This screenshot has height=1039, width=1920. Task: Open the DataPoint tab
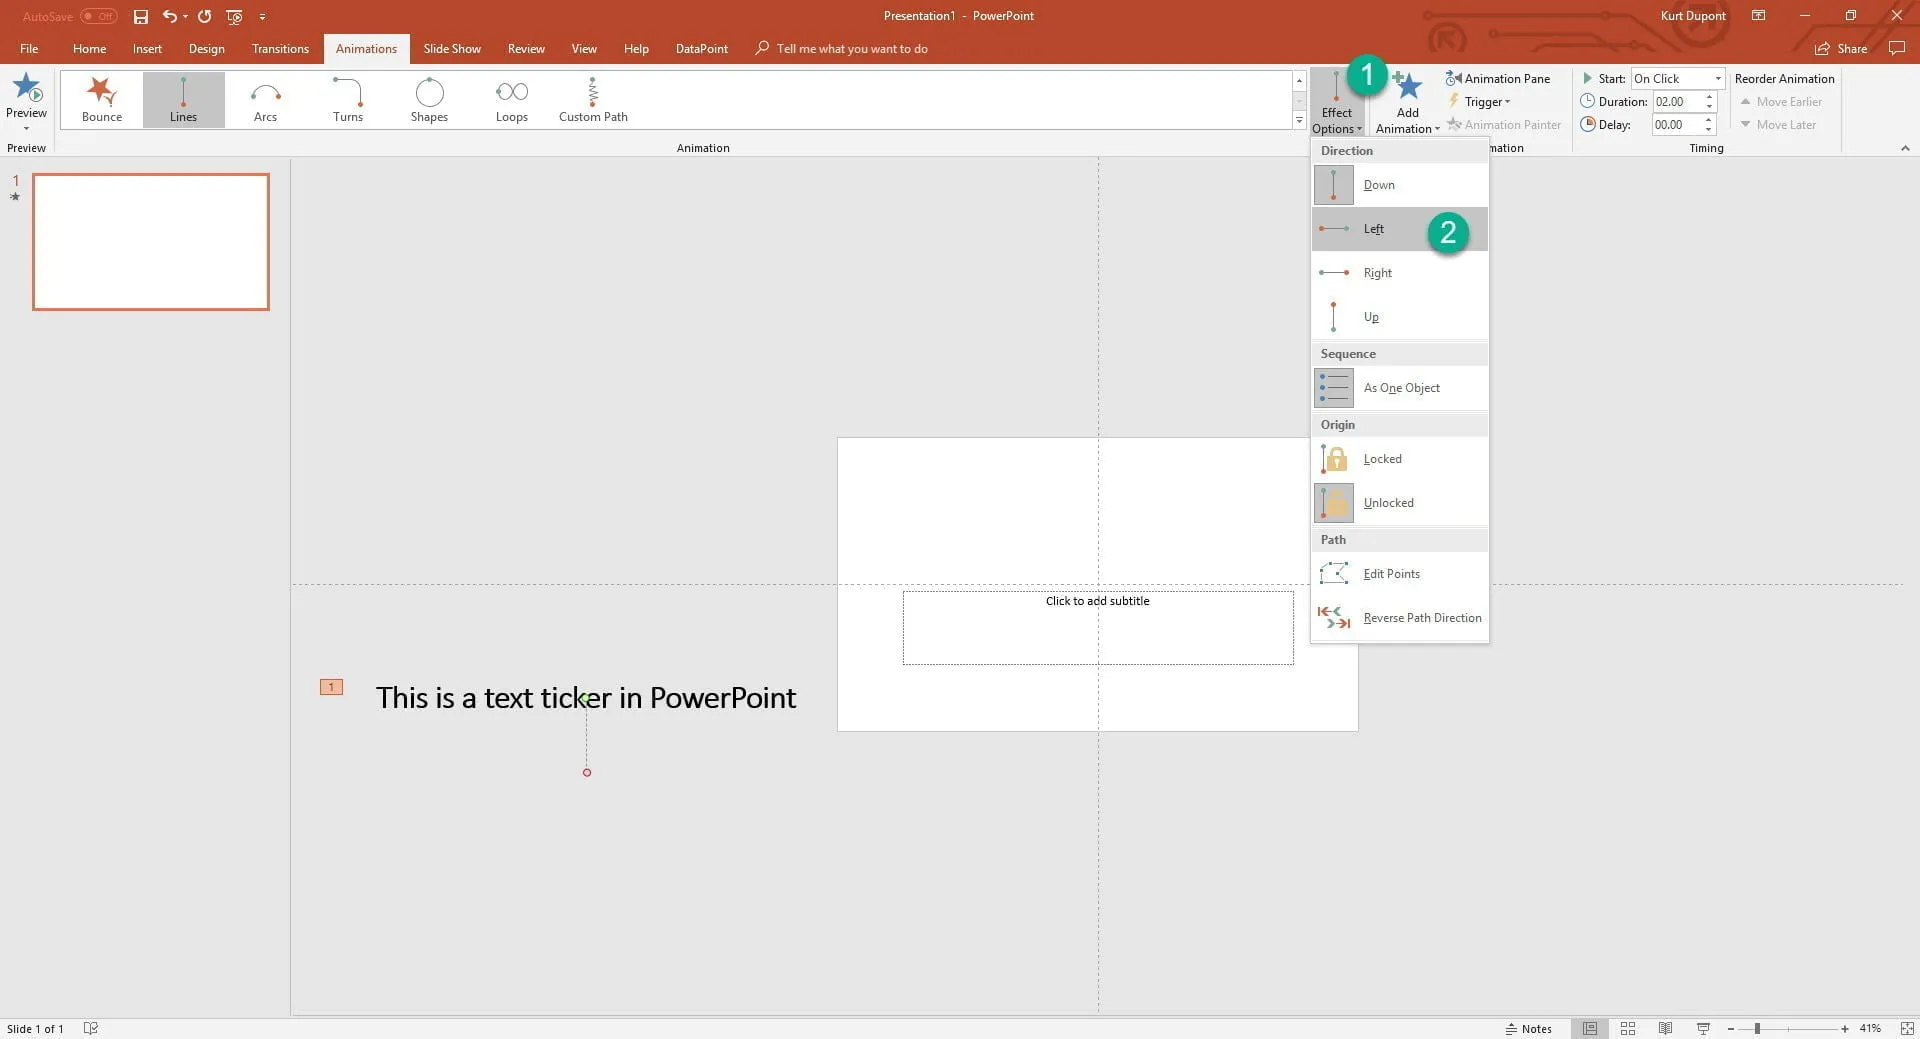(x=701, y=48)
